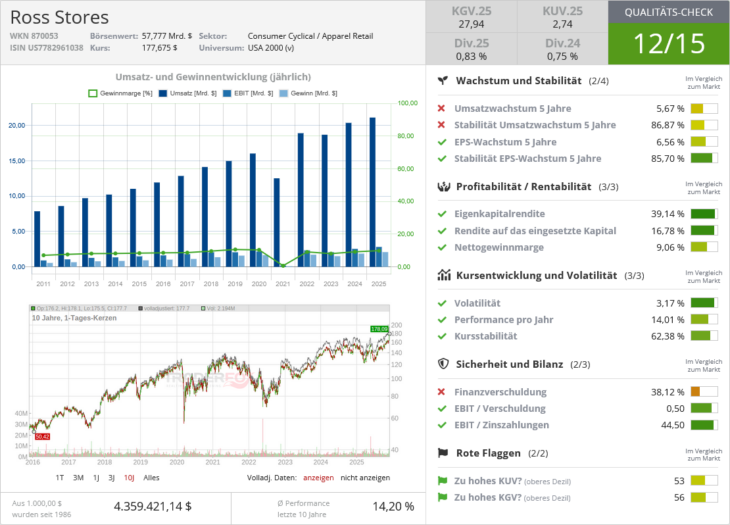Click the Volatilität comparison bar
This screenshot has width=730, height=525.
pos(703,303)
